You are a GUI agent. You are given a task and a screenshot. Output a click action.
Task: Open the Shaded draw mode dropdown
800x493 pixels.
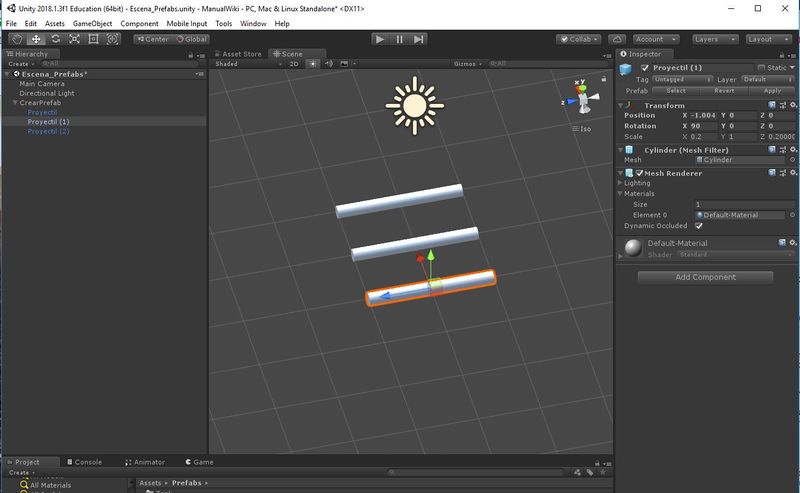coord(248,64)
